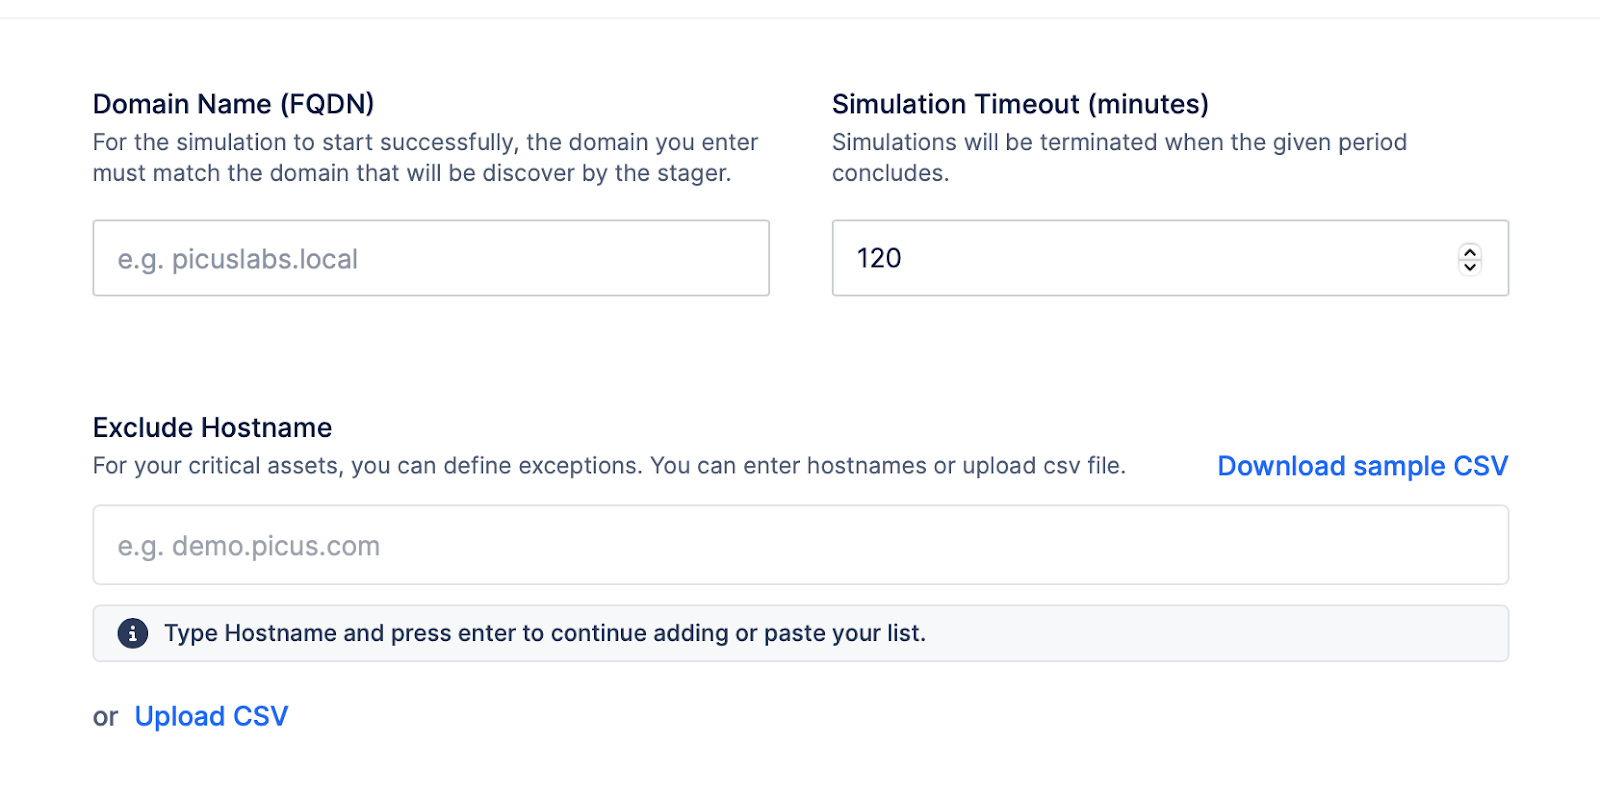The image size is (1600, 797).
Task: Click the critical assets exceptions description
Action: [x=609, y=466]
